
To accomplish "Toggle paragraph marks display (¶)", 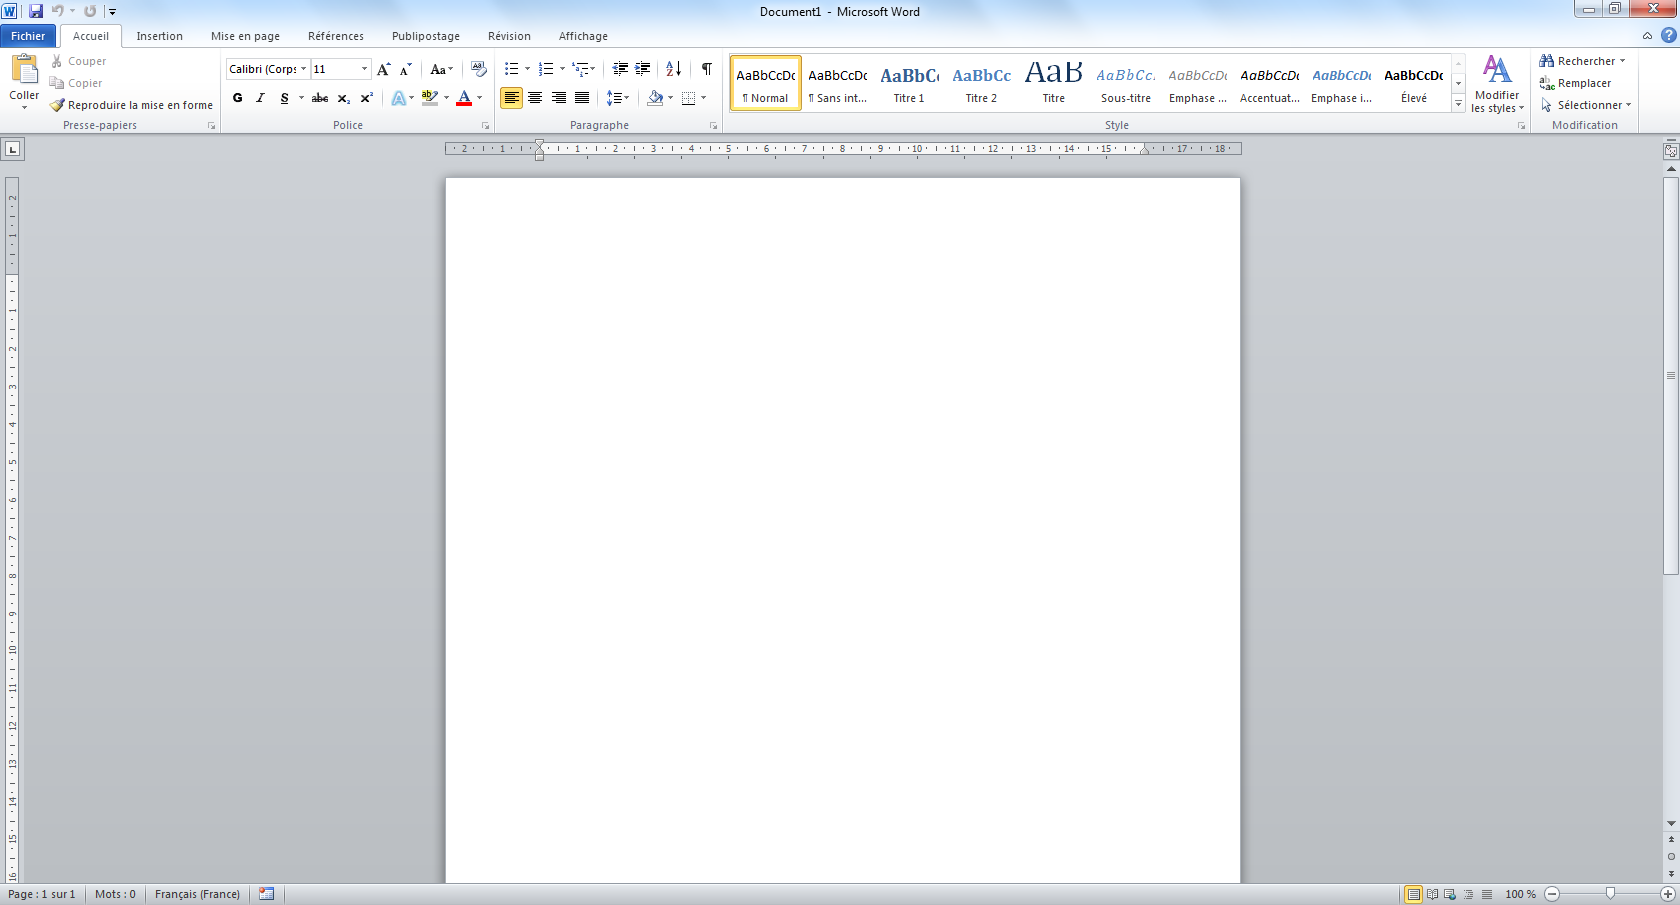I will (x=707, y=69).
